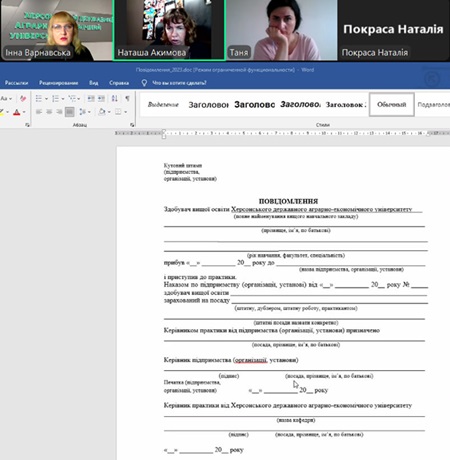This screenshot has width=450, height=460.
Task: Select the Подзаголовок style
Action: point(433,105)
